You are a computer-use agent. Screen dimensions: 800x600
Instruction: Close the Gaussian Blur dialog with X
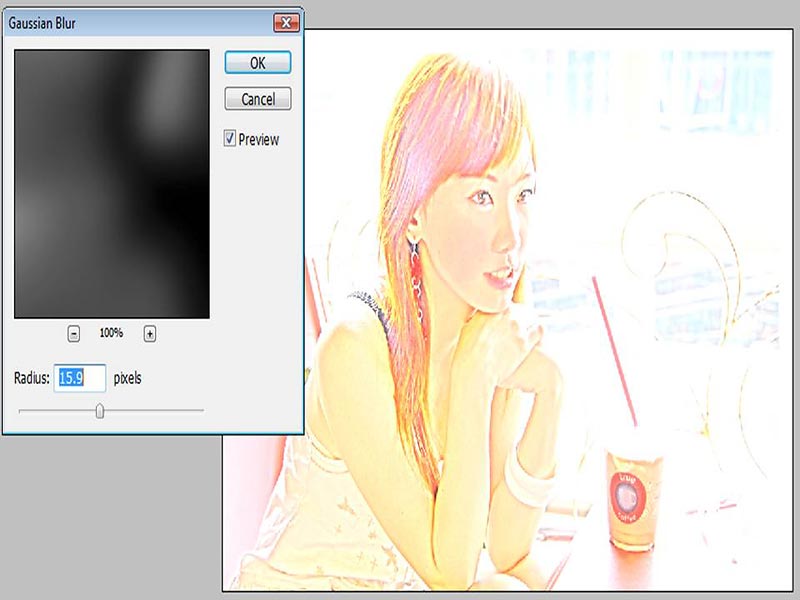(x=286, y=23)
